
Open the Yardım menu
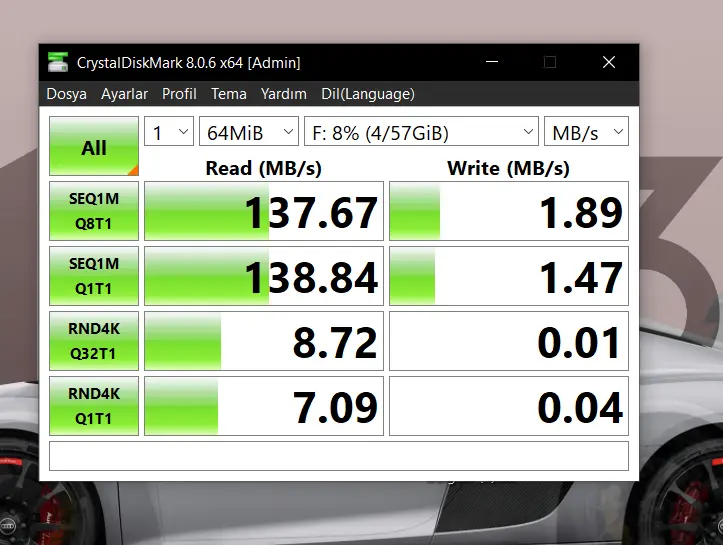[284, 94]
